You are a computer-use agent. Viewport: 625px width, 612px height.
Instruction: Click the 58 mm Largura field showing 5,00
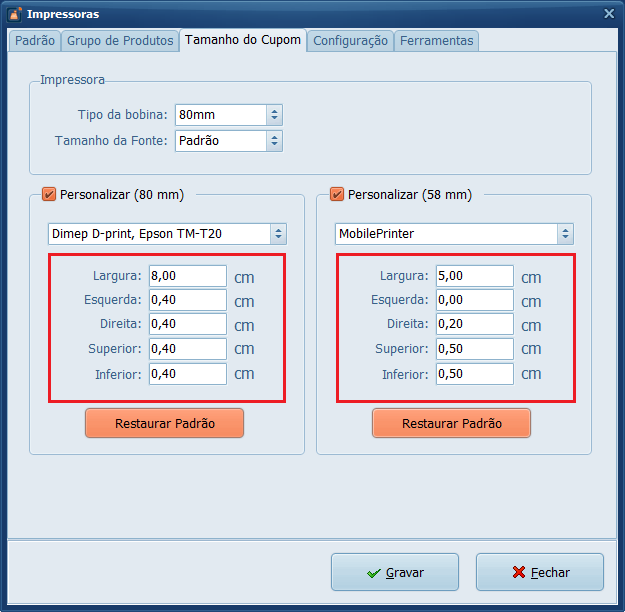tap(475, 276)
